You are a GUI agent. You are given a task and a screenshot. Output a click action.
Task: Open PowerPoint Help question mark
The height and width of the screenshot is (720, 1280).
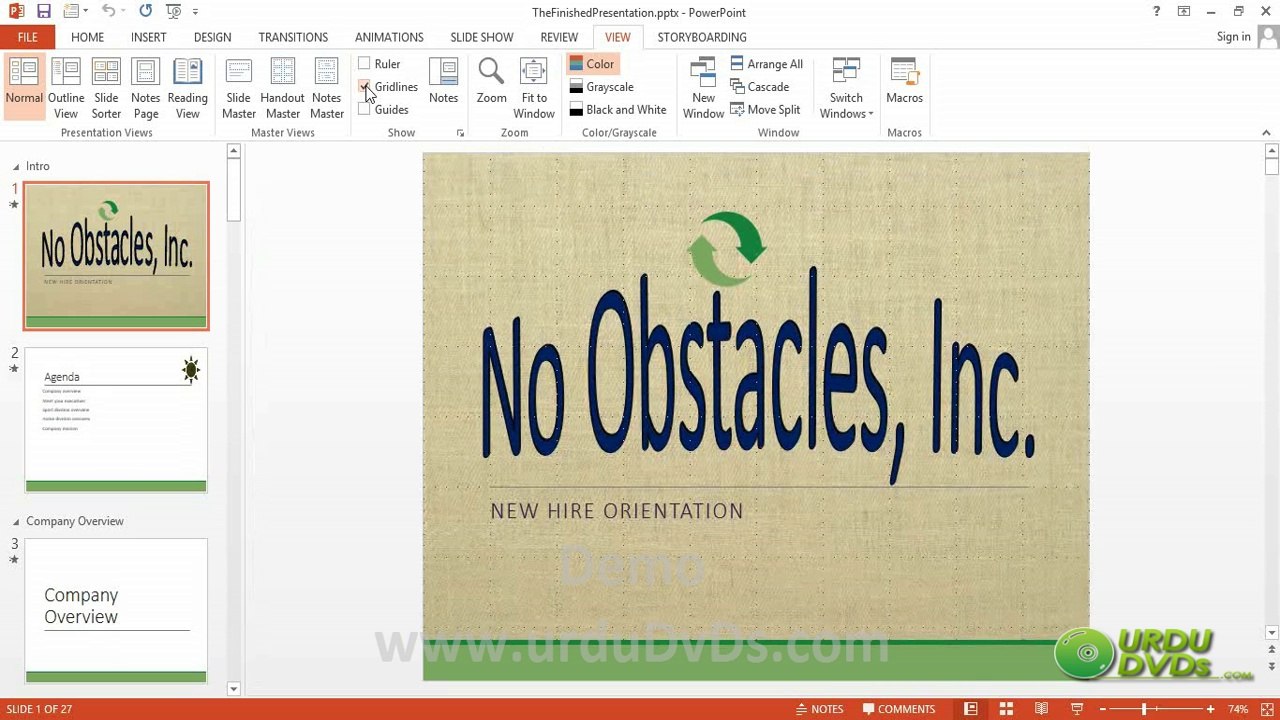1157,12
